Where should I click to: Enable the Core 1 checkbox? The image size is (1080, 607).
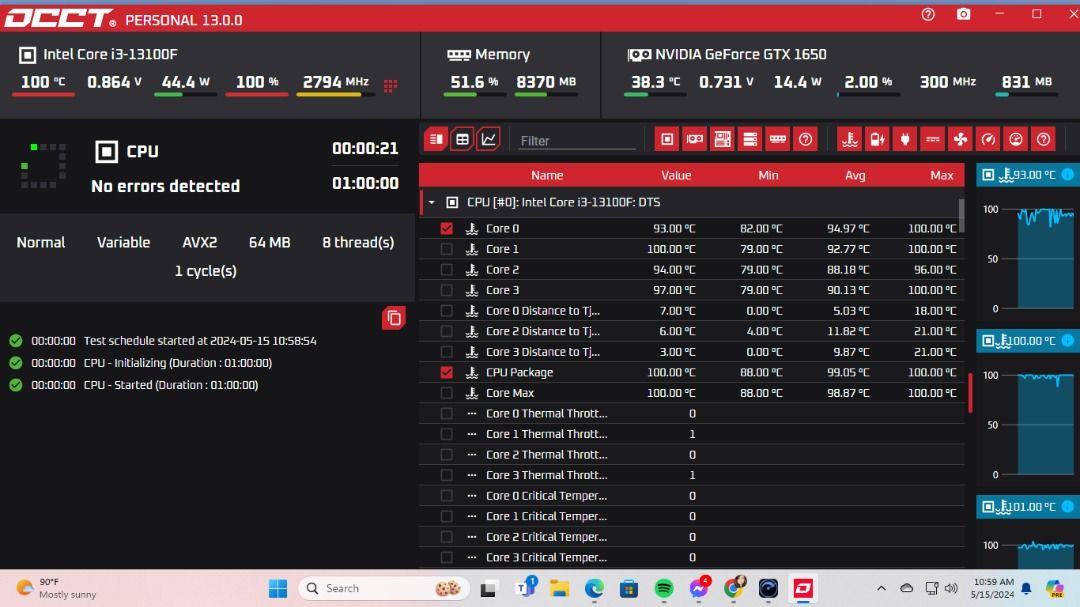click(x=446, y=249)
